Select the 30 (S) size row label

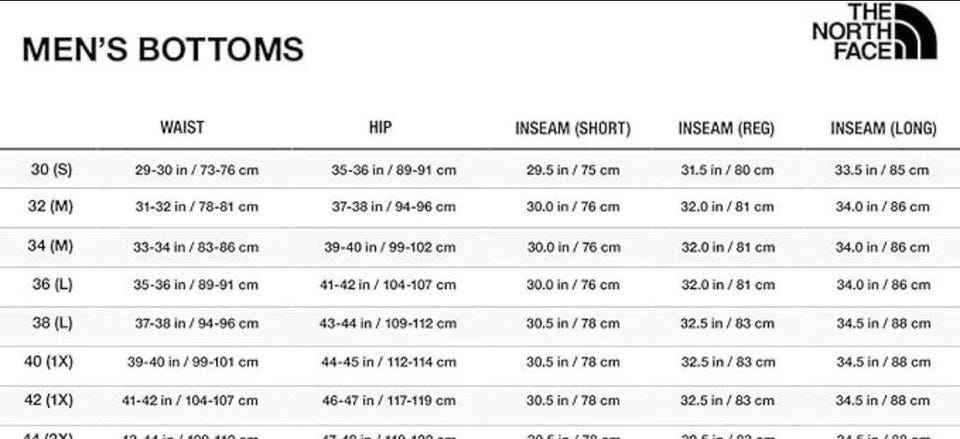click(51, 169)
